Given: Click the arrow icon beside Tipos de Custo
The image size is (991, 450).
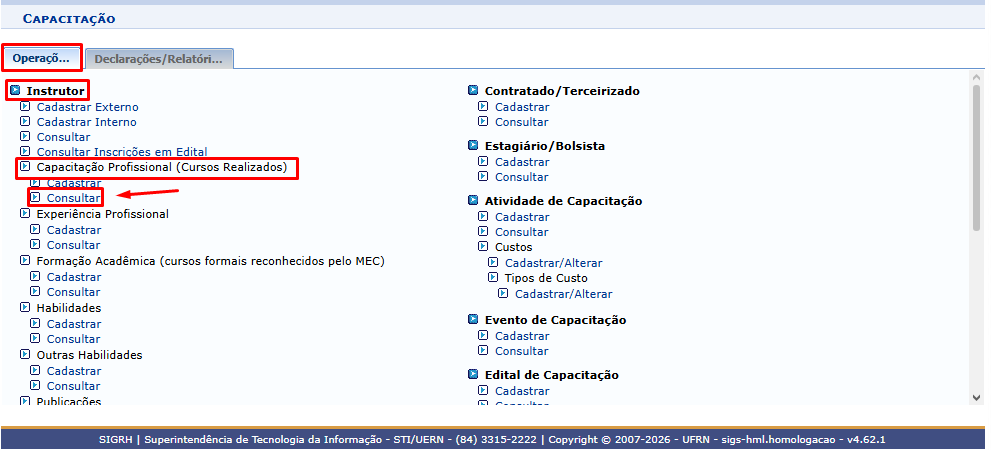Looking at the screenshot, I should tap(493, 277).
